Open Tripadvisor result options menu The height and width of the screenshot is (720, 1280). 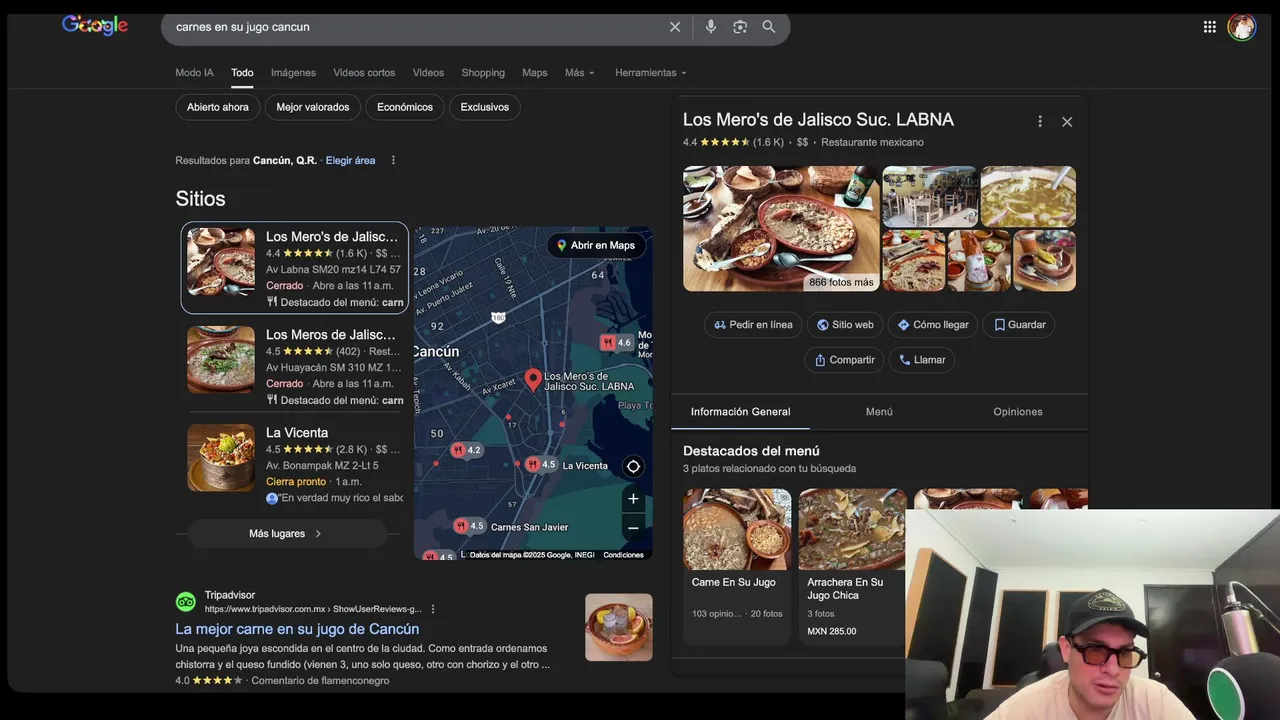[x=433, y=609]
